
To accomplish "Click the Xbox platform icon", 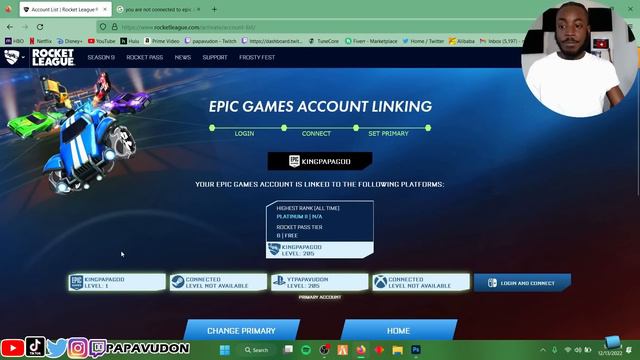I will [380, 282].
